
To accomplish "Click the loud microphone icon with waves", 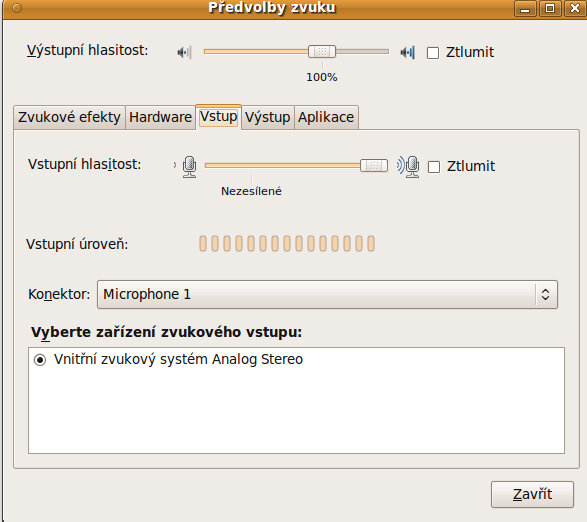I will click(x=408, y=166).
